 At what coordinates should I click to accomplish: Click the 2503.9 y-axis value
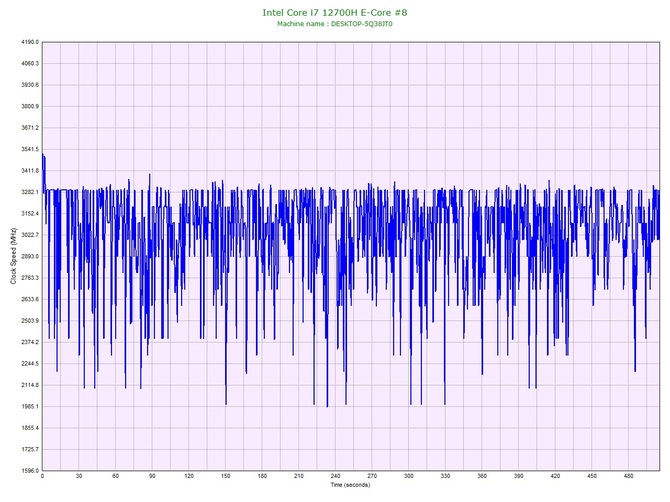coord(30,321)
